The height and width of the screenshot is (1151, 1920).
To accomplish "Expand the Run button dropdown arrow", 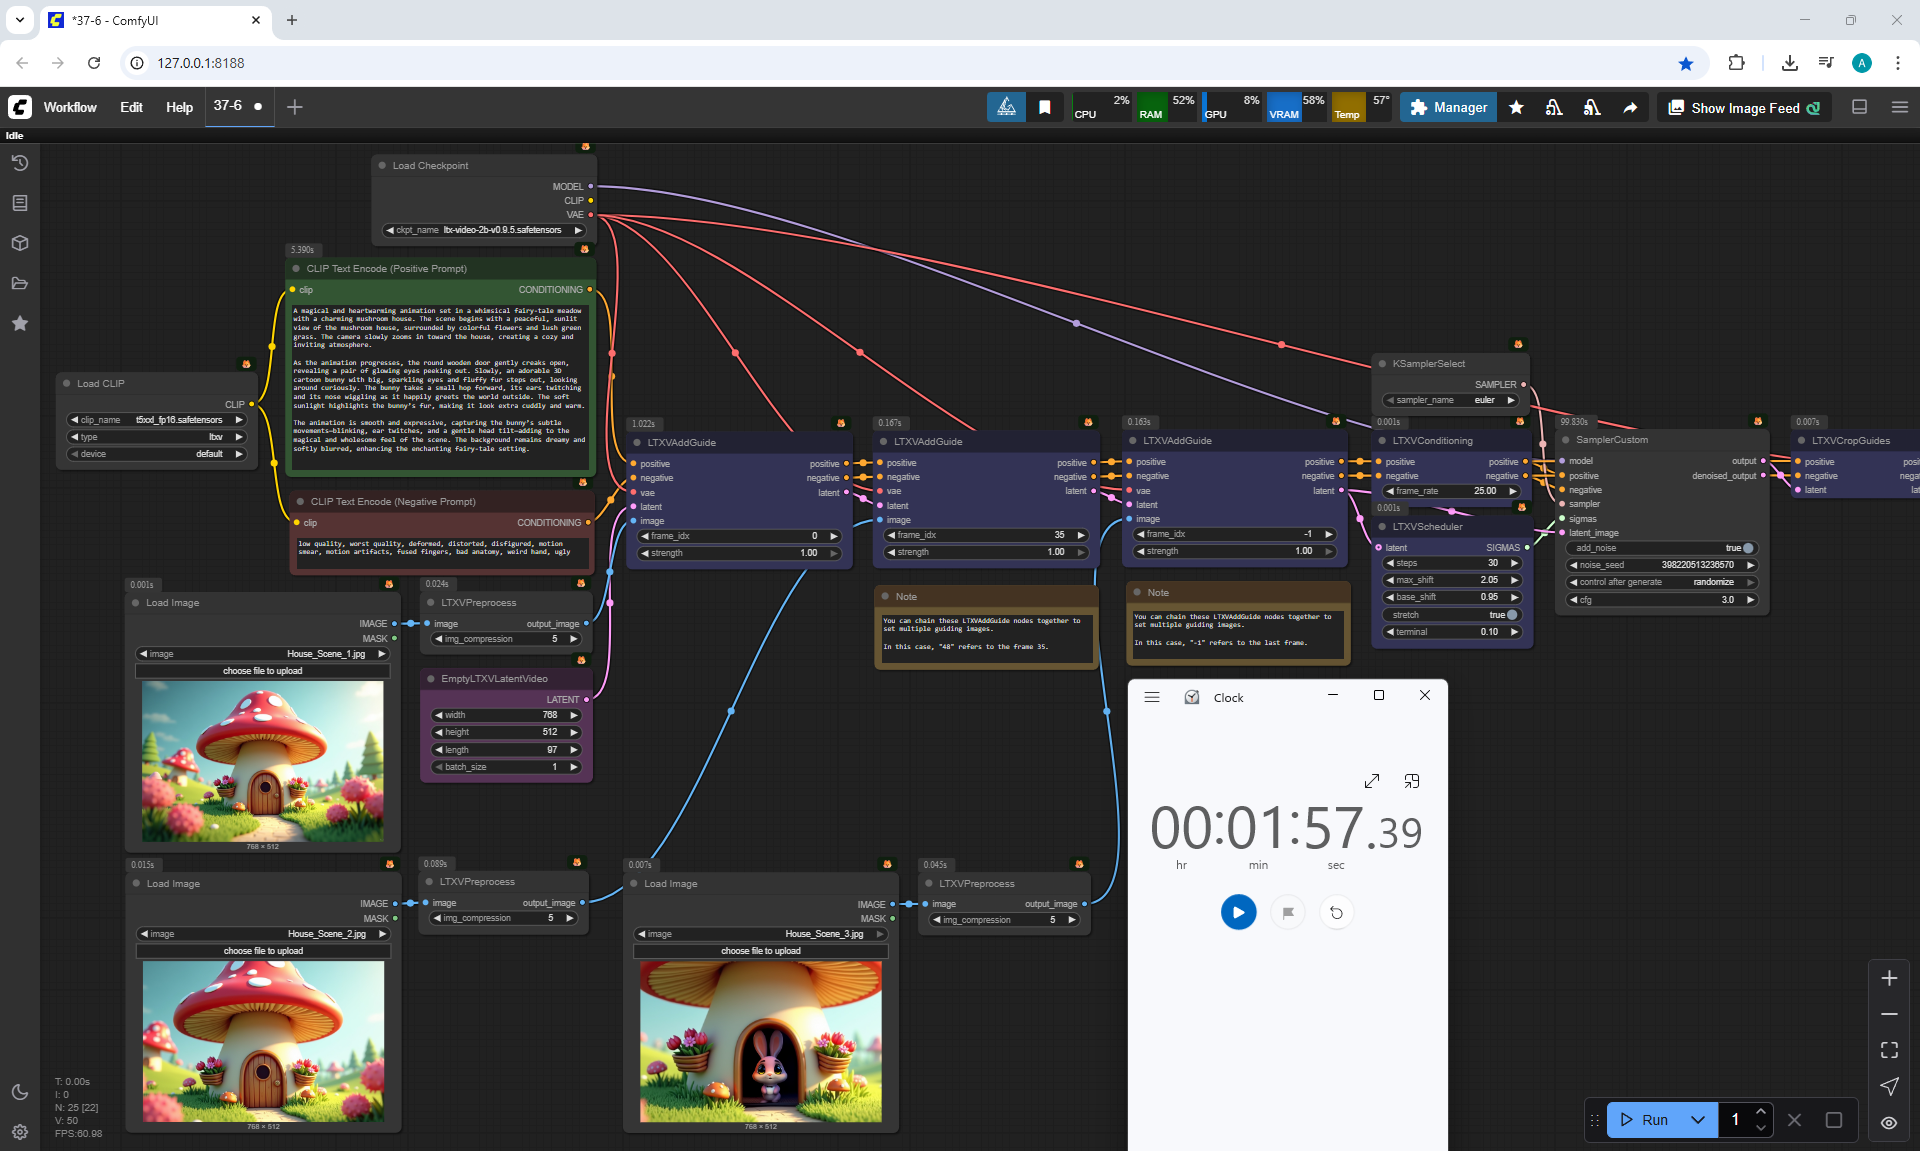I will [x=1697, y=1120].
